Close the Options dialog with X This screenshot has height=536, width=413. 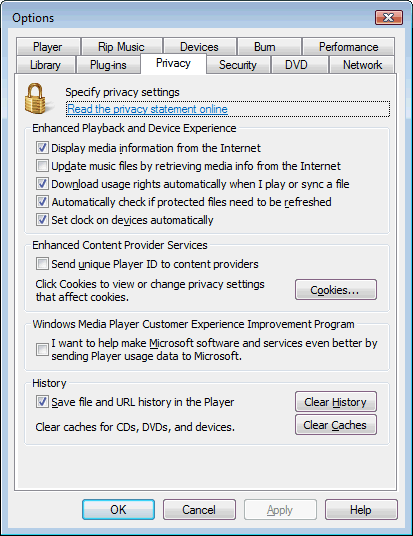coord(389,17)
